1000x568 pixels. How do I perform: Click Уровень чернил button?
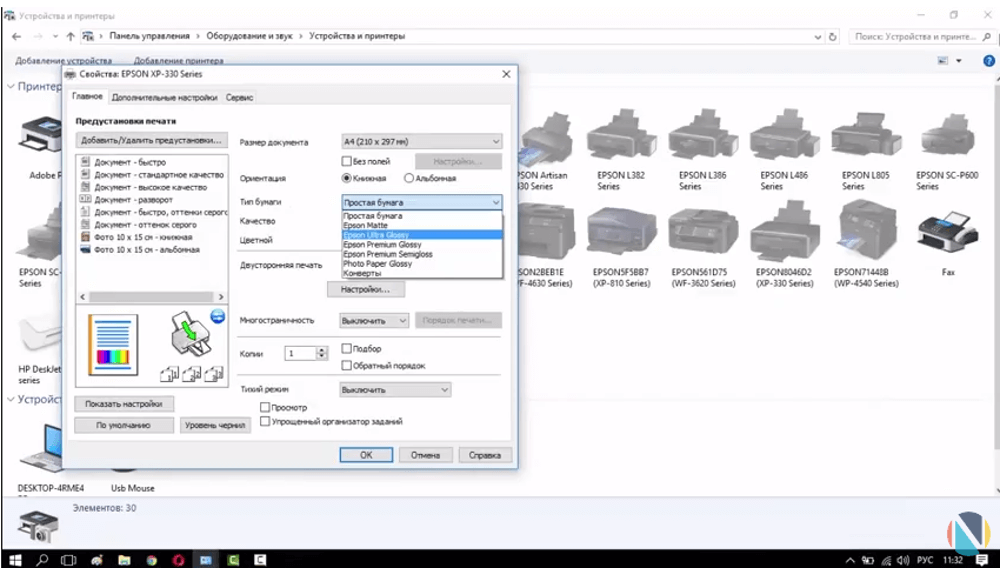pyautogui.click(x=215, y=425)
